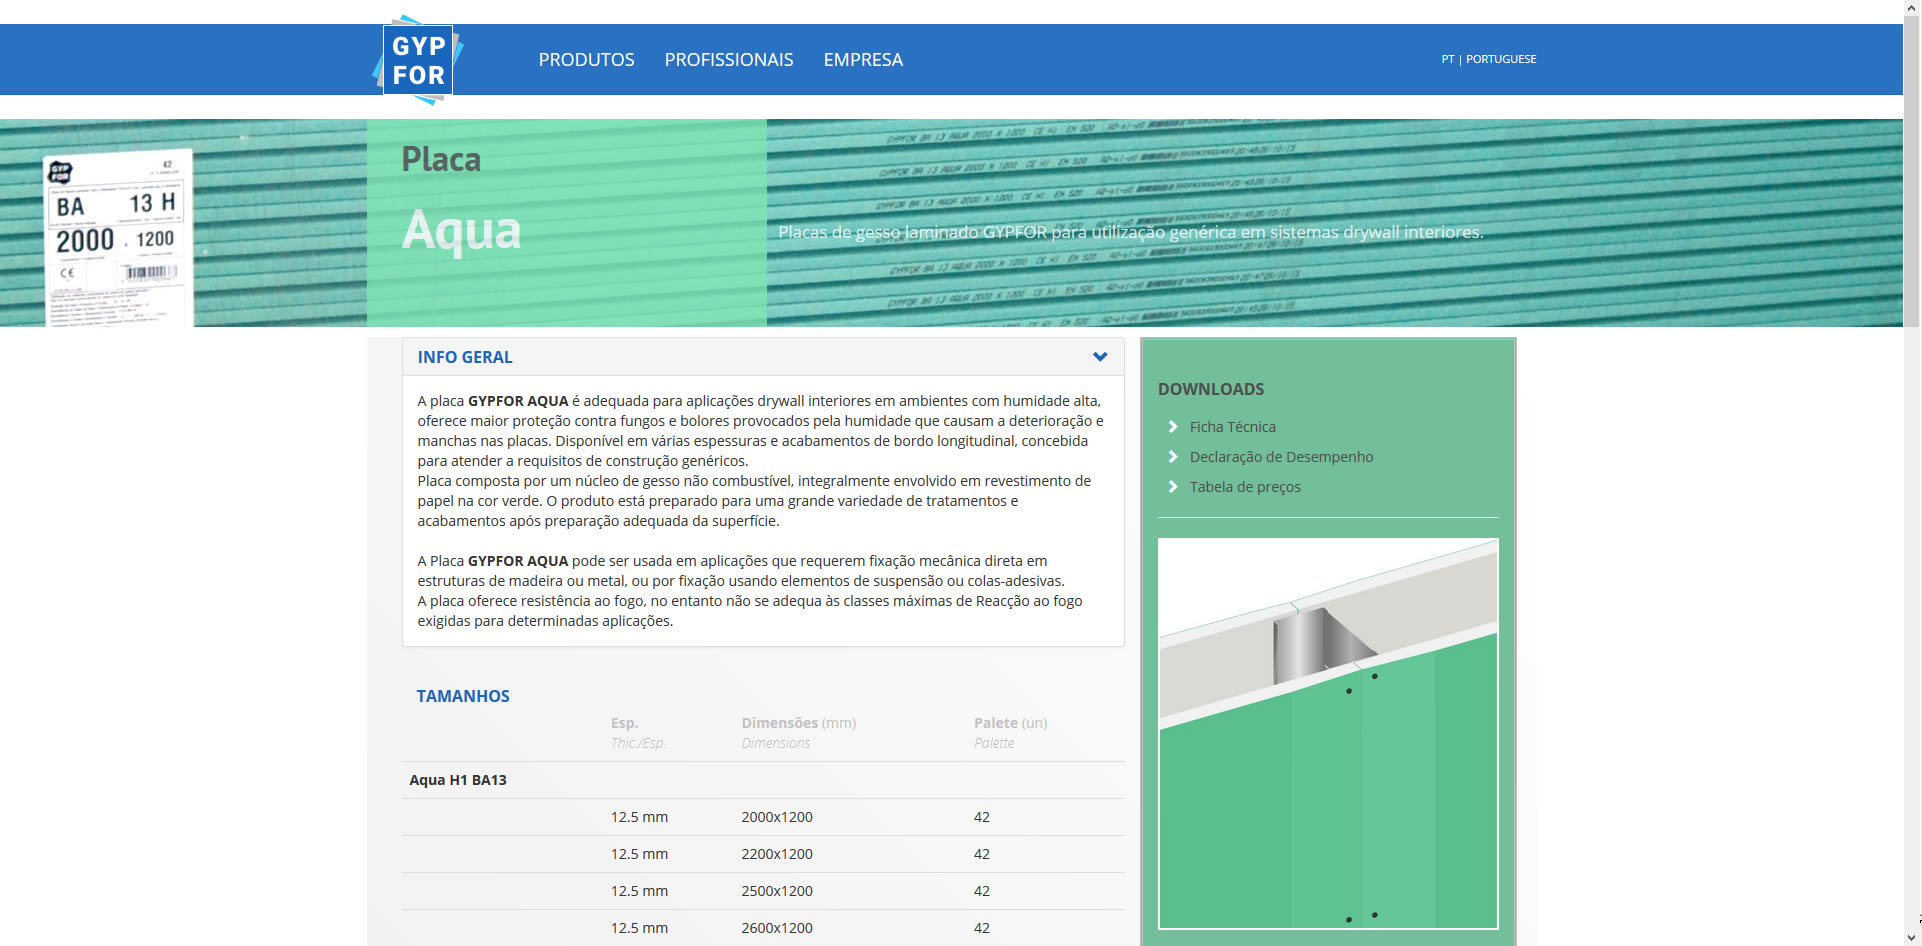Click arrow icon beside Declaração de Desempenho
The width and height of the screenshot is (1922, 946).
pyautogui.click(x=1173, y=457)
